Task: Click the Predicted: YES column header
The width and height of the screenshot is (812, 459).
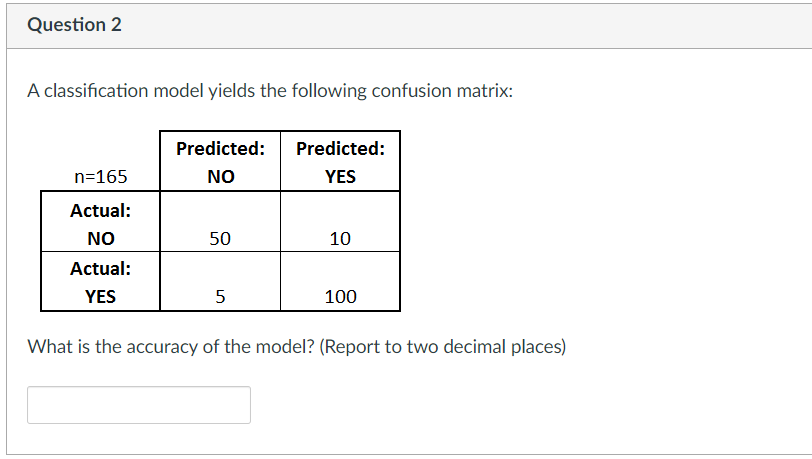Action: pos(340,162)
